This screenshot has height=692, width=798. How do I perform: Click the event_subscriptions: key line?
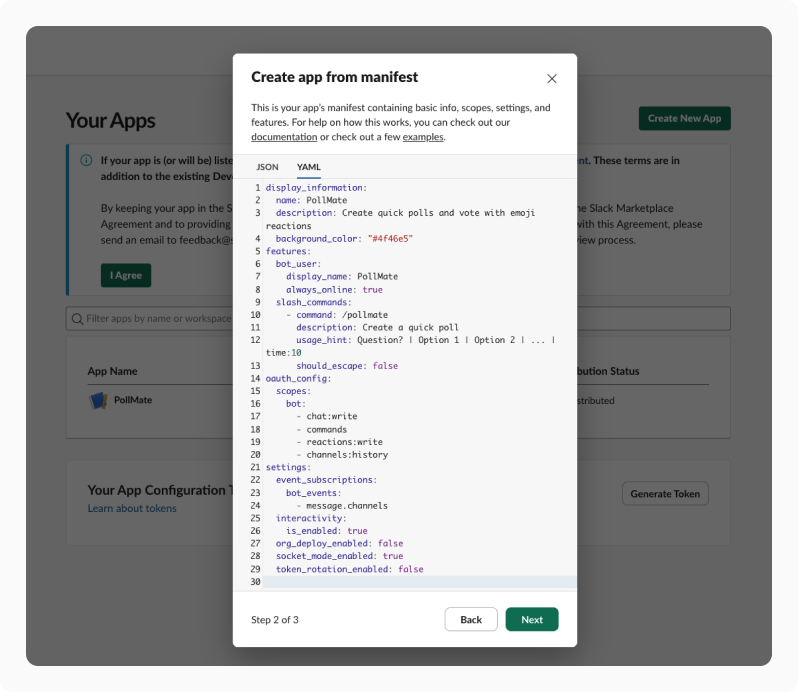point(326,480)
